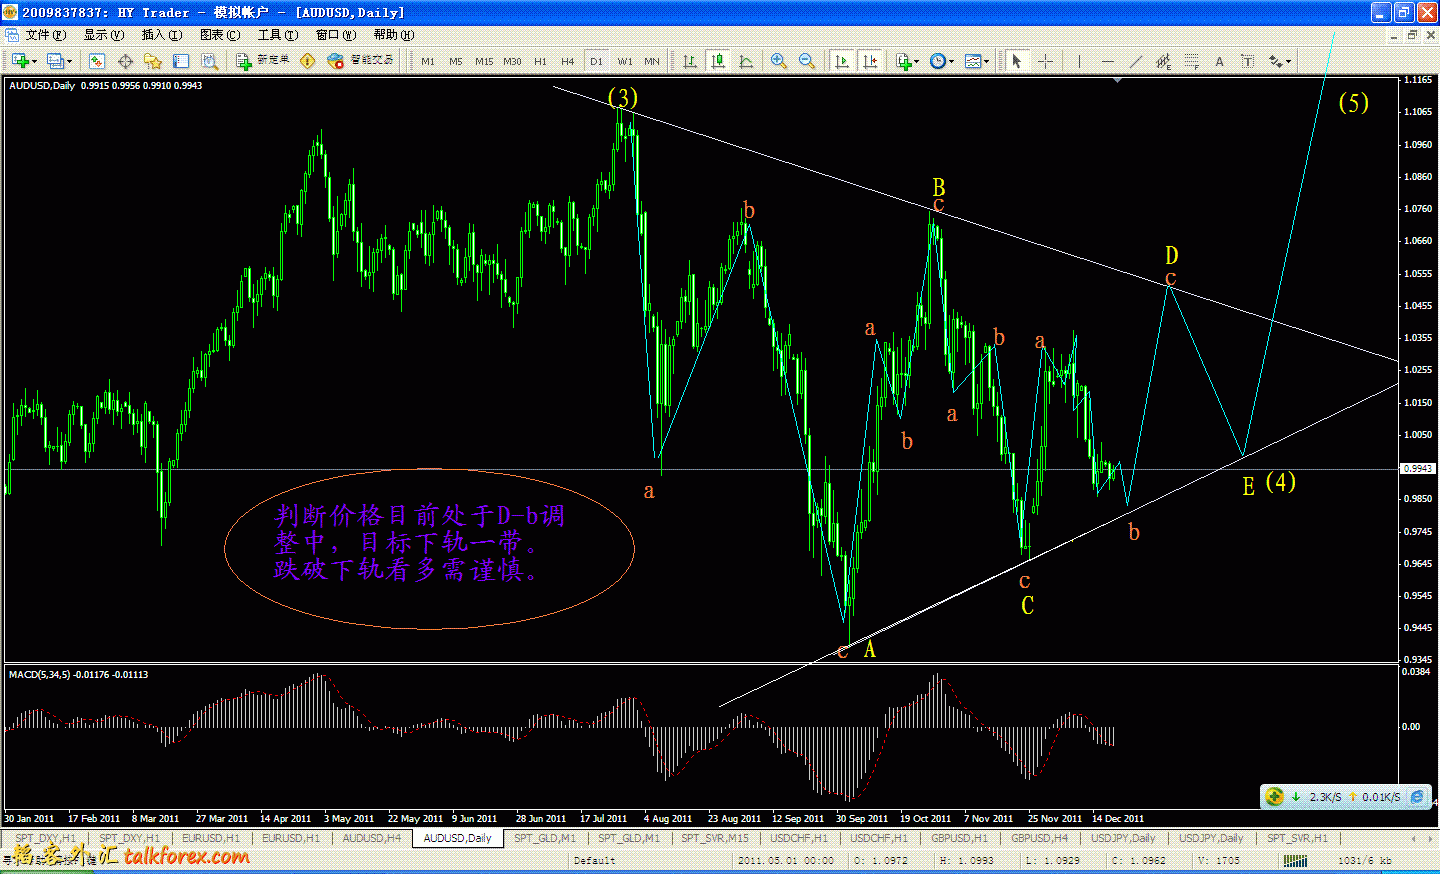Switch chart to M5 timeframe
1440x874 pixels.
456,61
